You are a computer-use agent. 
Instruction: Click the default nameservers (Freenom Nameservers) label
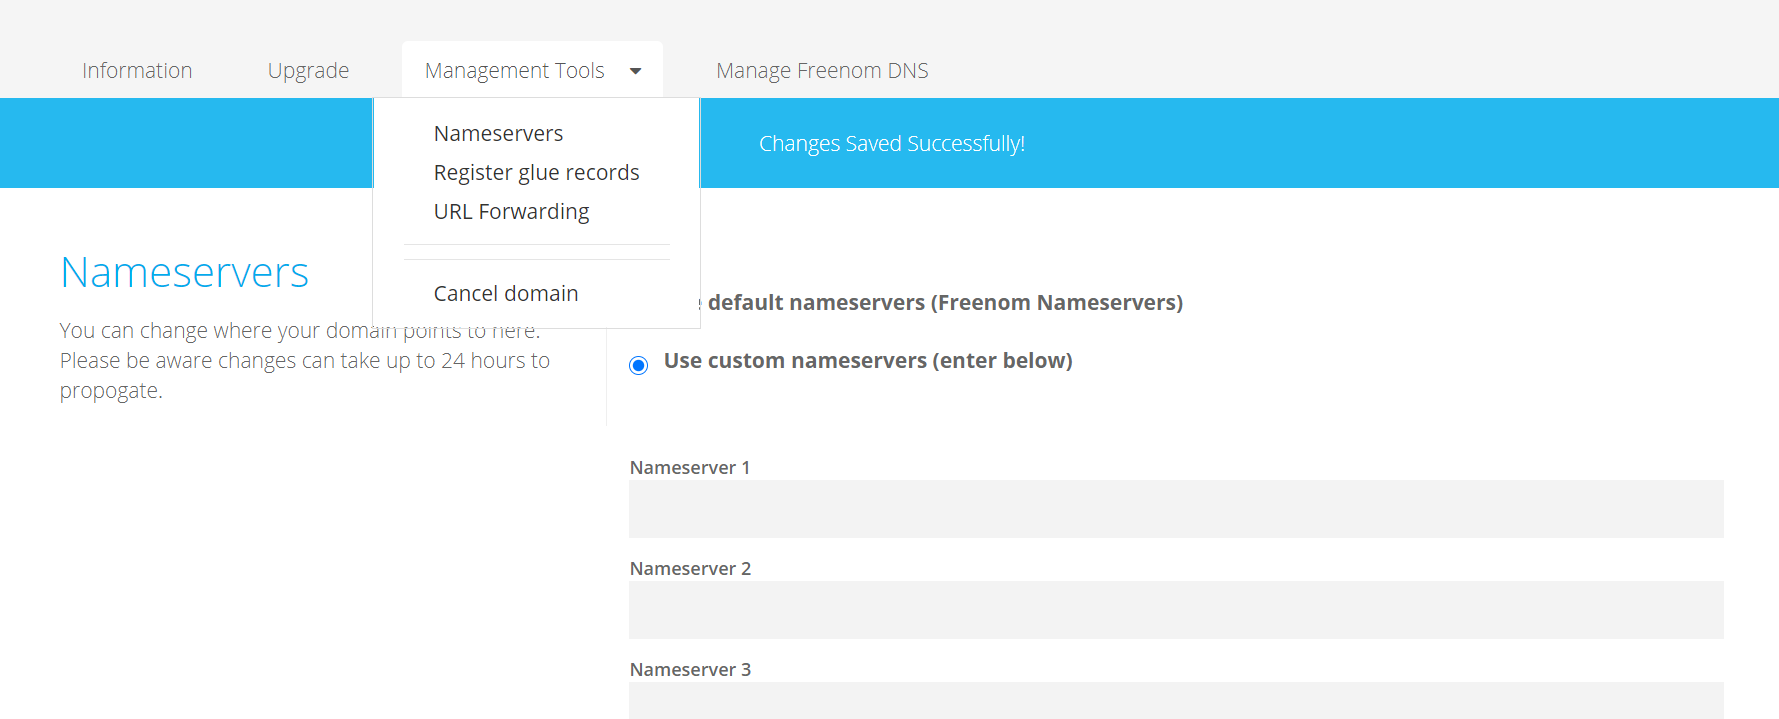[x=945, y=302]
